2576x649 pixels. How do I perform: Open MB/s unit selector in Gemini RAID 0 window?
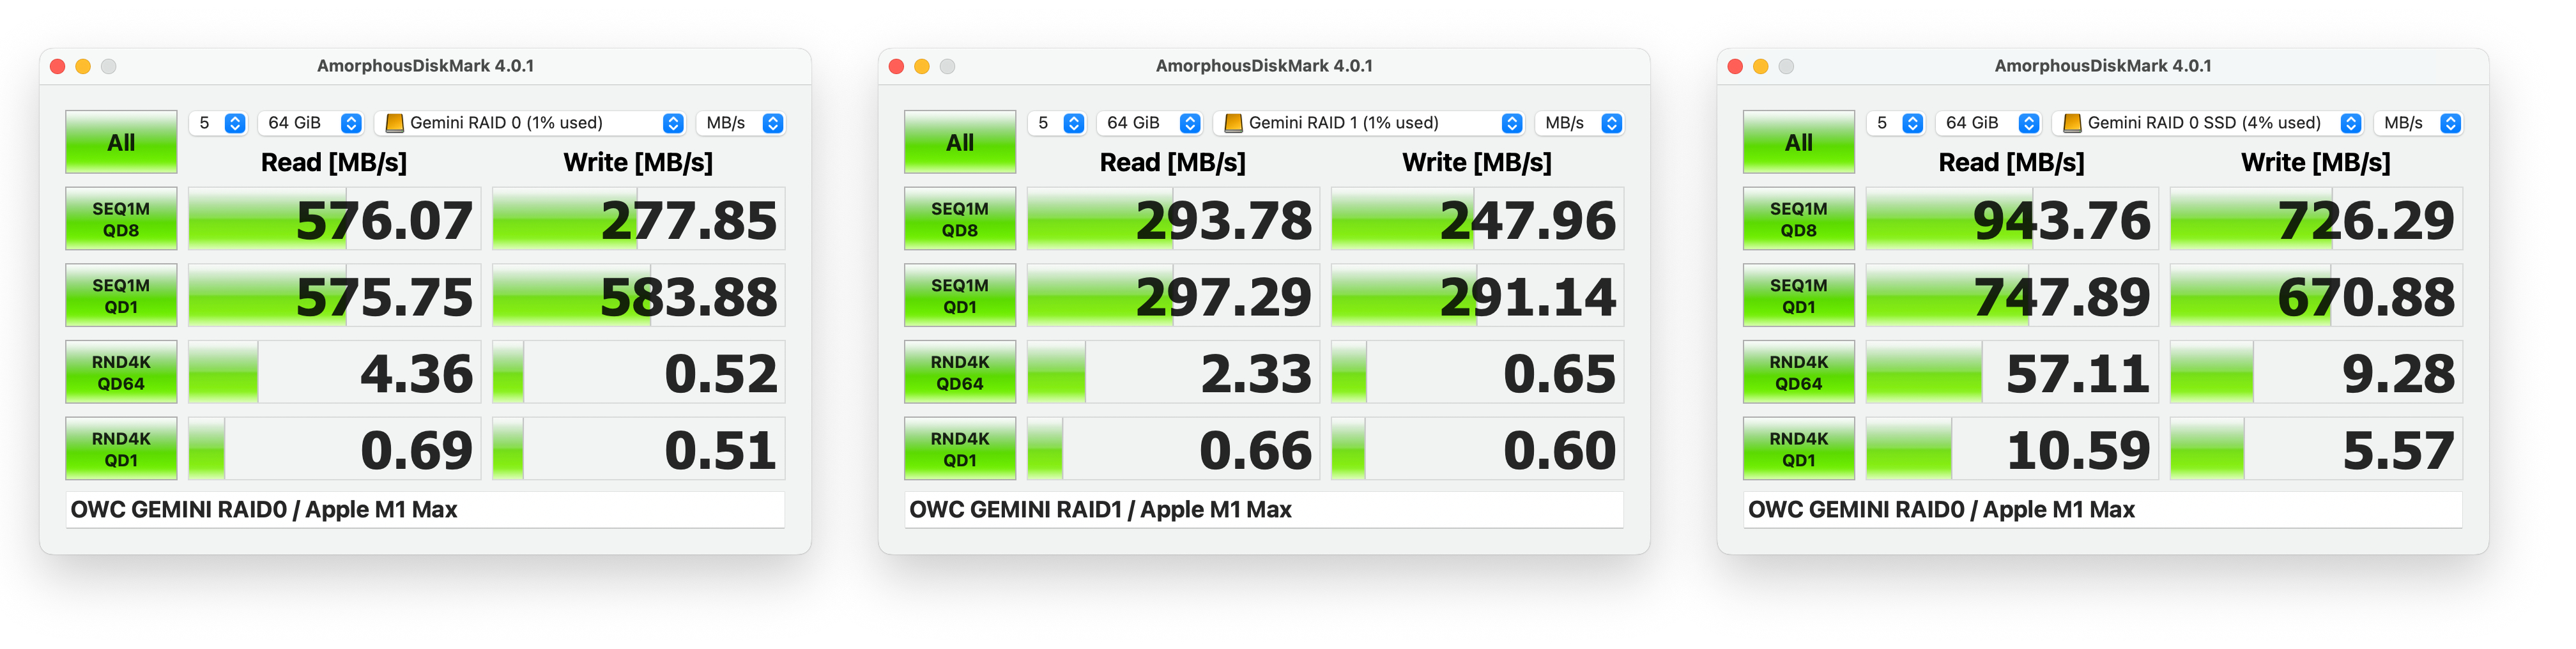pos(743,123)
